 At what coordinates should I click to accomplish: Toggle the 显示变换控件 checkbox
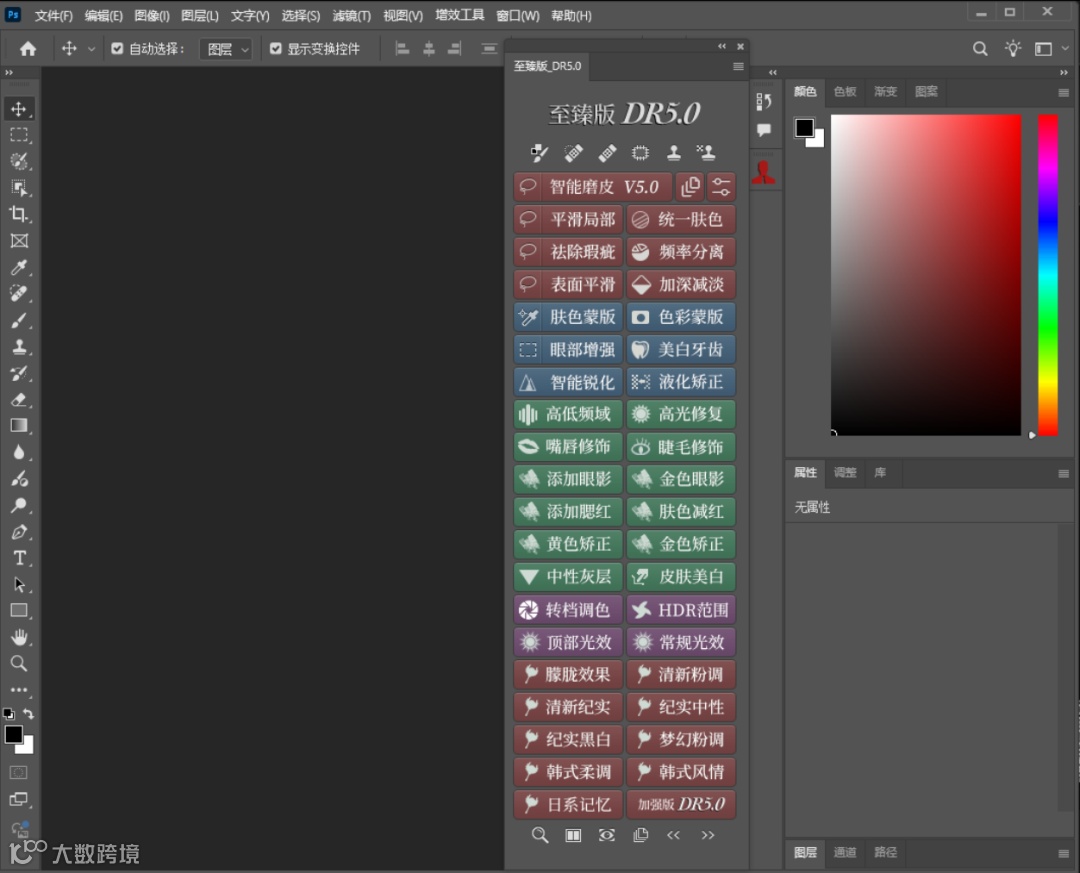[x=276, y=48]
